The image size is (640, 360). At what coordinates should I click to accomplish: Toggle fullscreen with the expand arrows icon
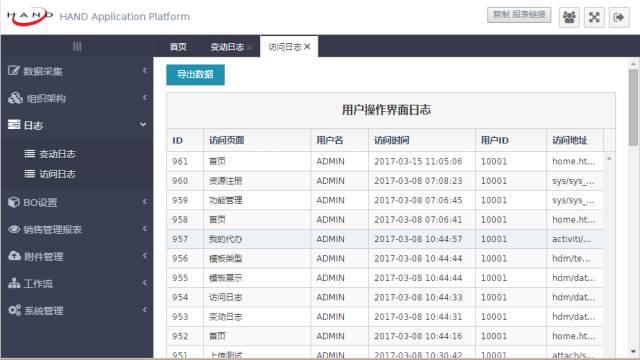tap(594, 17)
